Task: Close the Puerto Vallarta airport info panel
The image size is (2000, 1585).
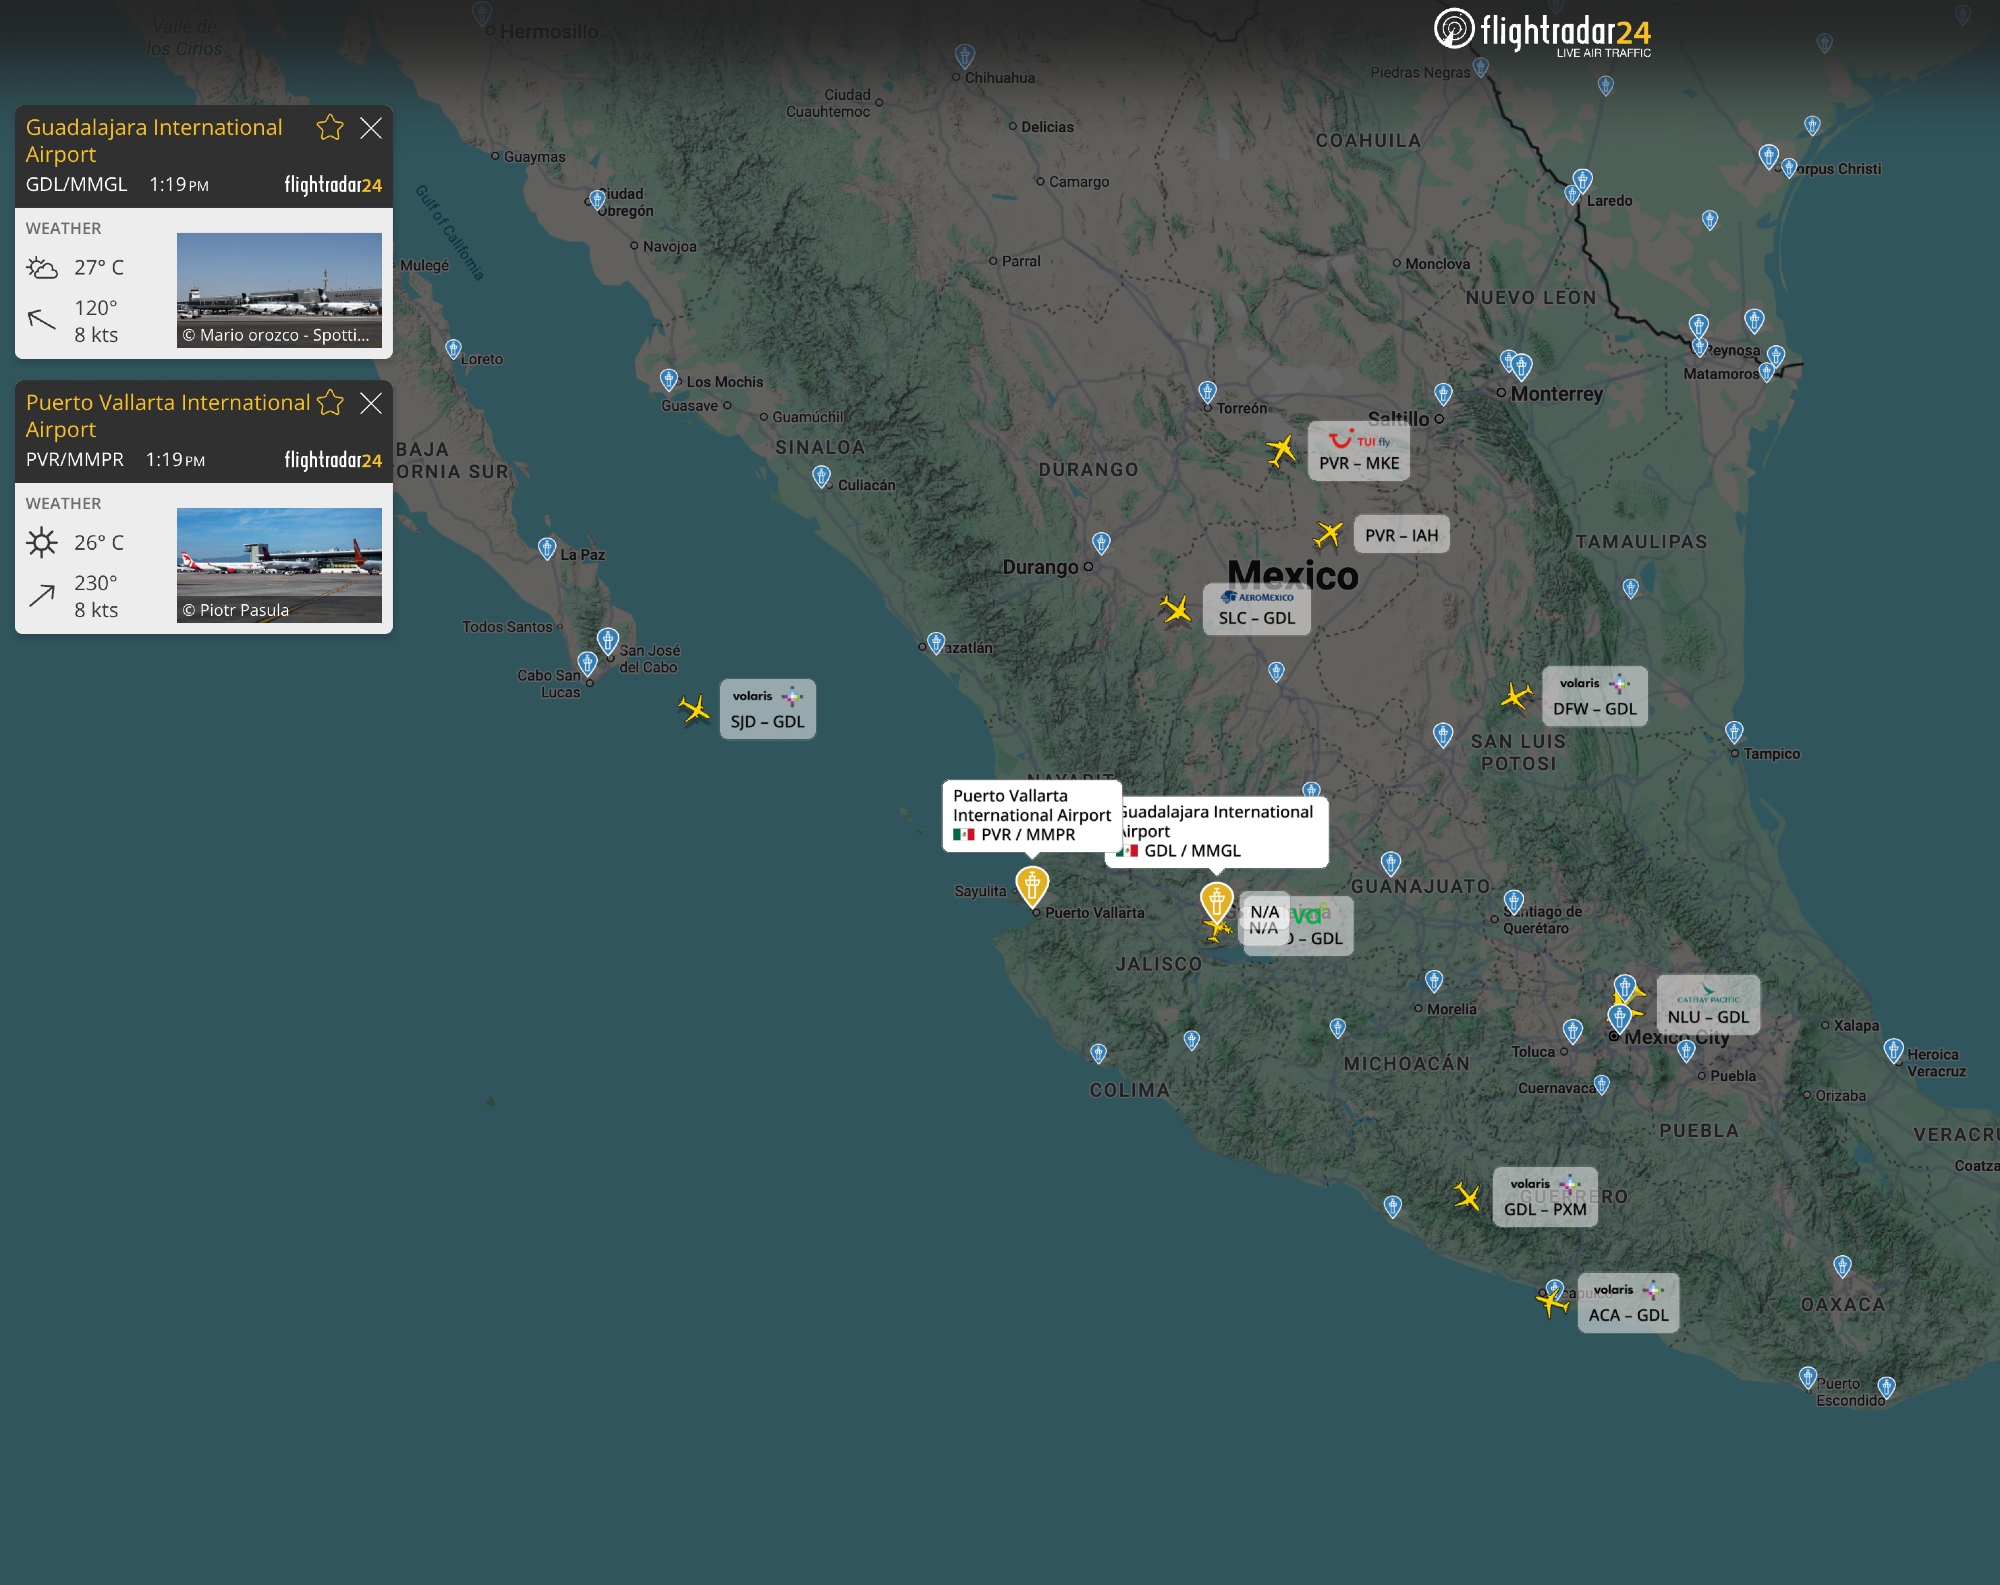Action: point(371,403)
